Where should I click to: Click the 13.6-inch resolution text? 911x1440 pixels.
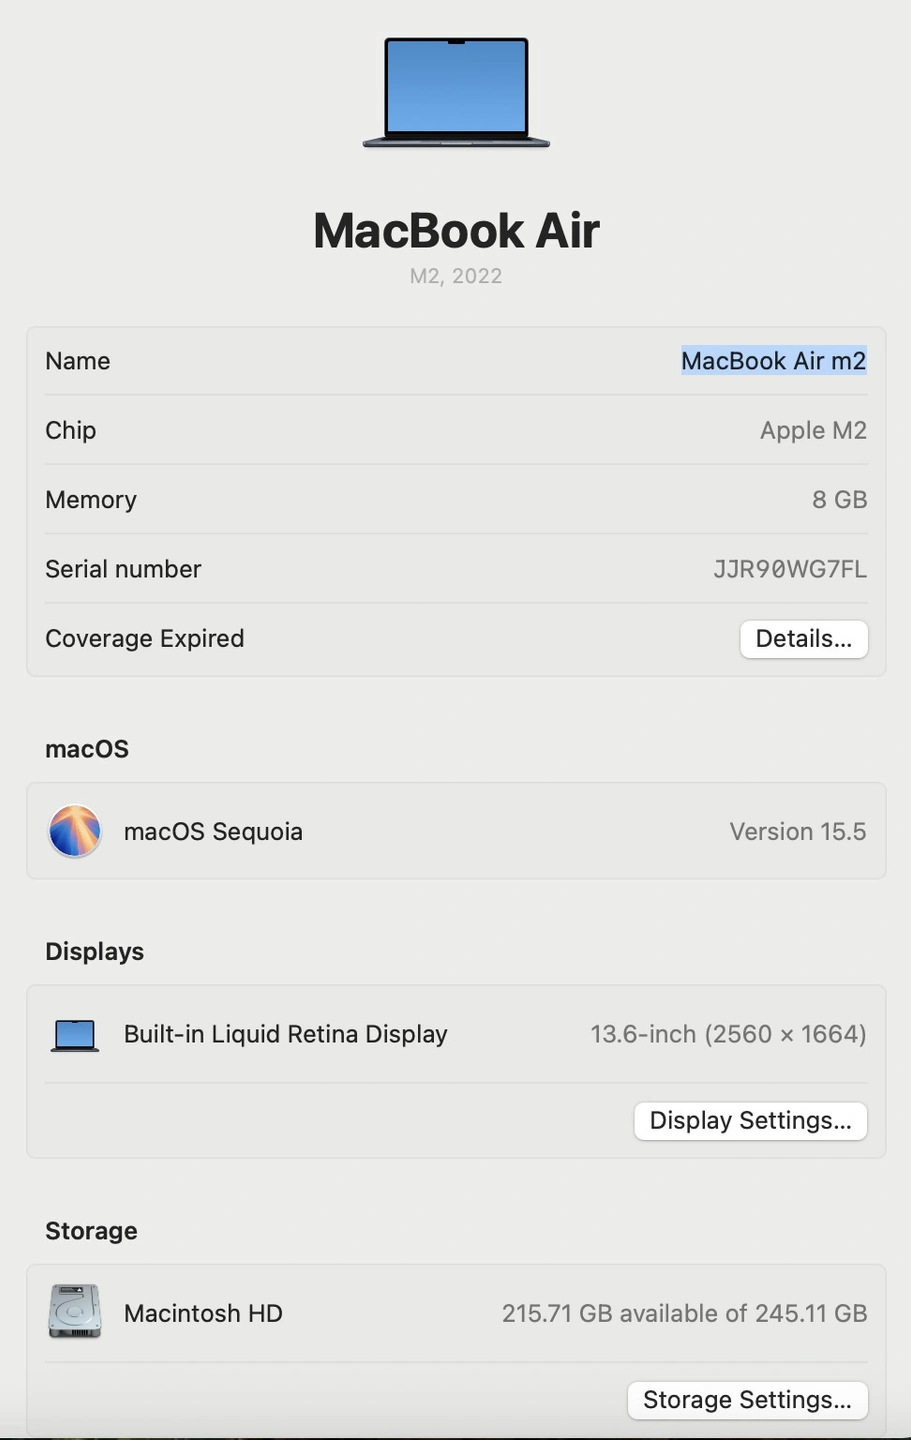coord(728,1034)
